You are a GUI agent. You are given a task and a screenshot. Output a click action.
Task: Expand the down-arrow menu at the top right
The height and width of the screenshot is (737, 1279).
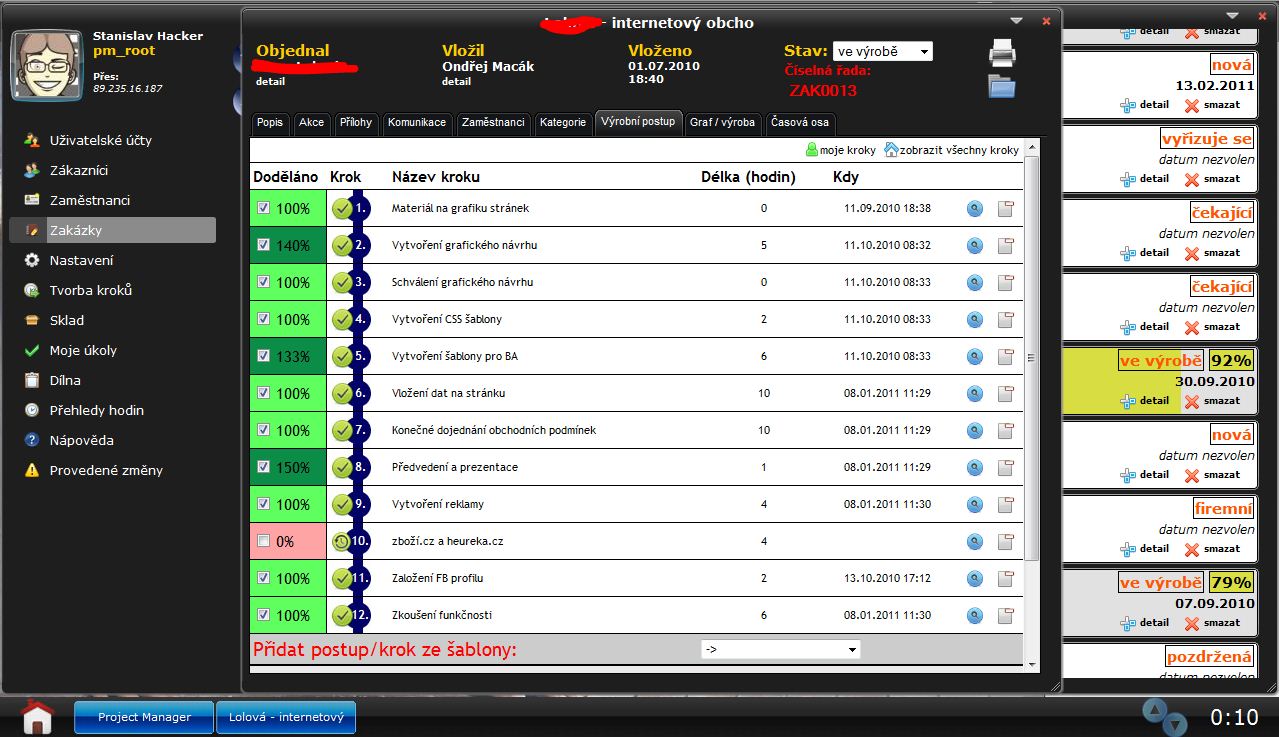(1232, 15)
